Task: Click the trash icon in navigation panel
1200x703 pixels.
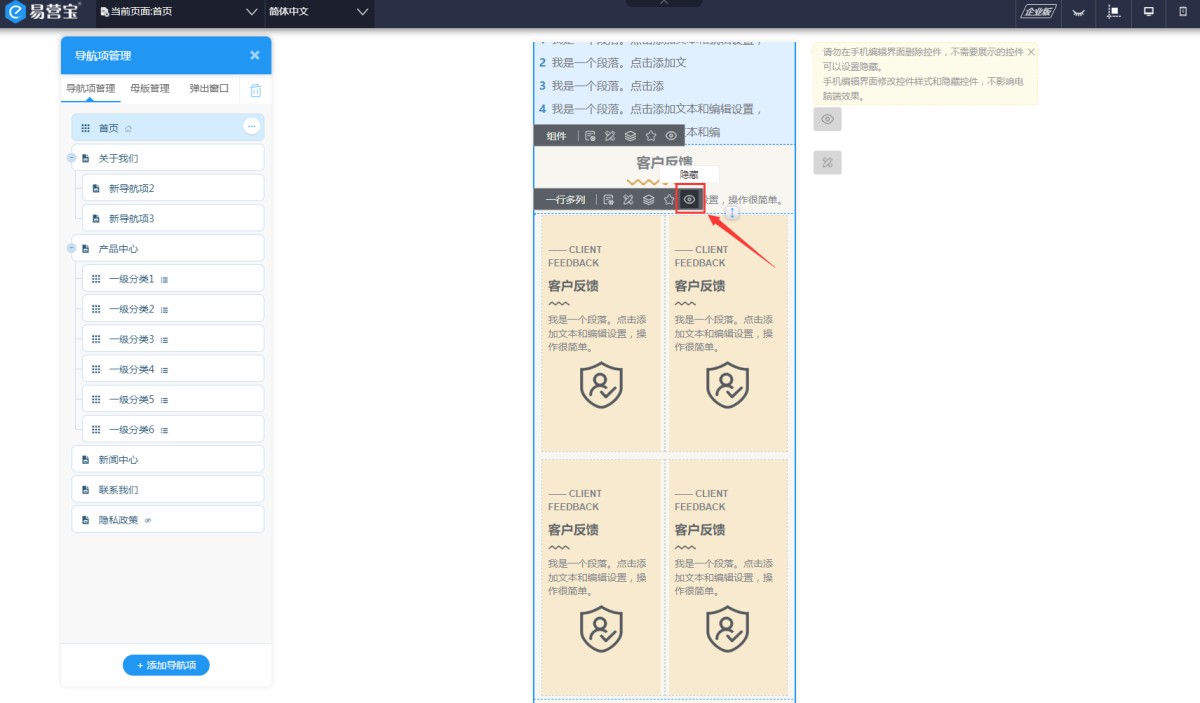Action: (x=255, y=90)
